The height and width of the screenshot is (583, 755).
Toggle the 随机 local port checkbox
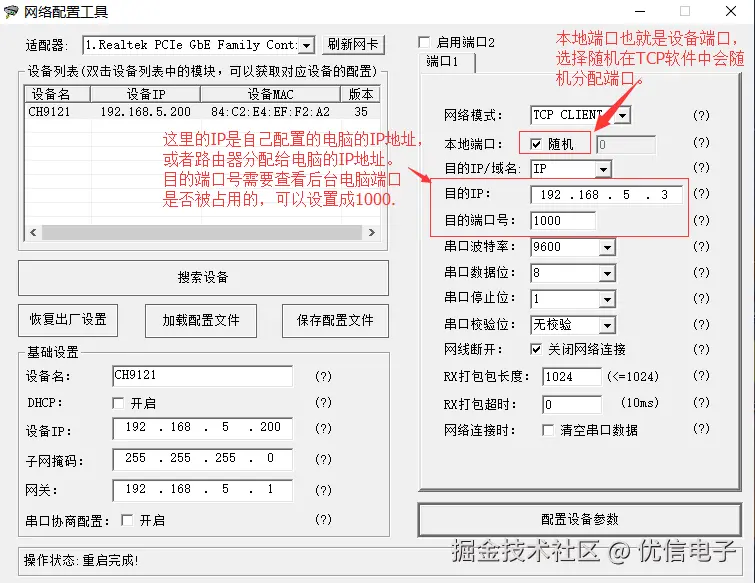pos(536,144)
